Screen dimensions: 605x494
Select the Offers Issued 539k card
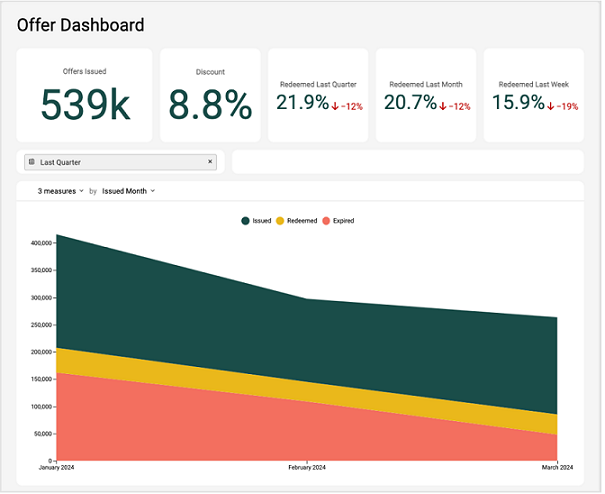click(x=84, y=95)
